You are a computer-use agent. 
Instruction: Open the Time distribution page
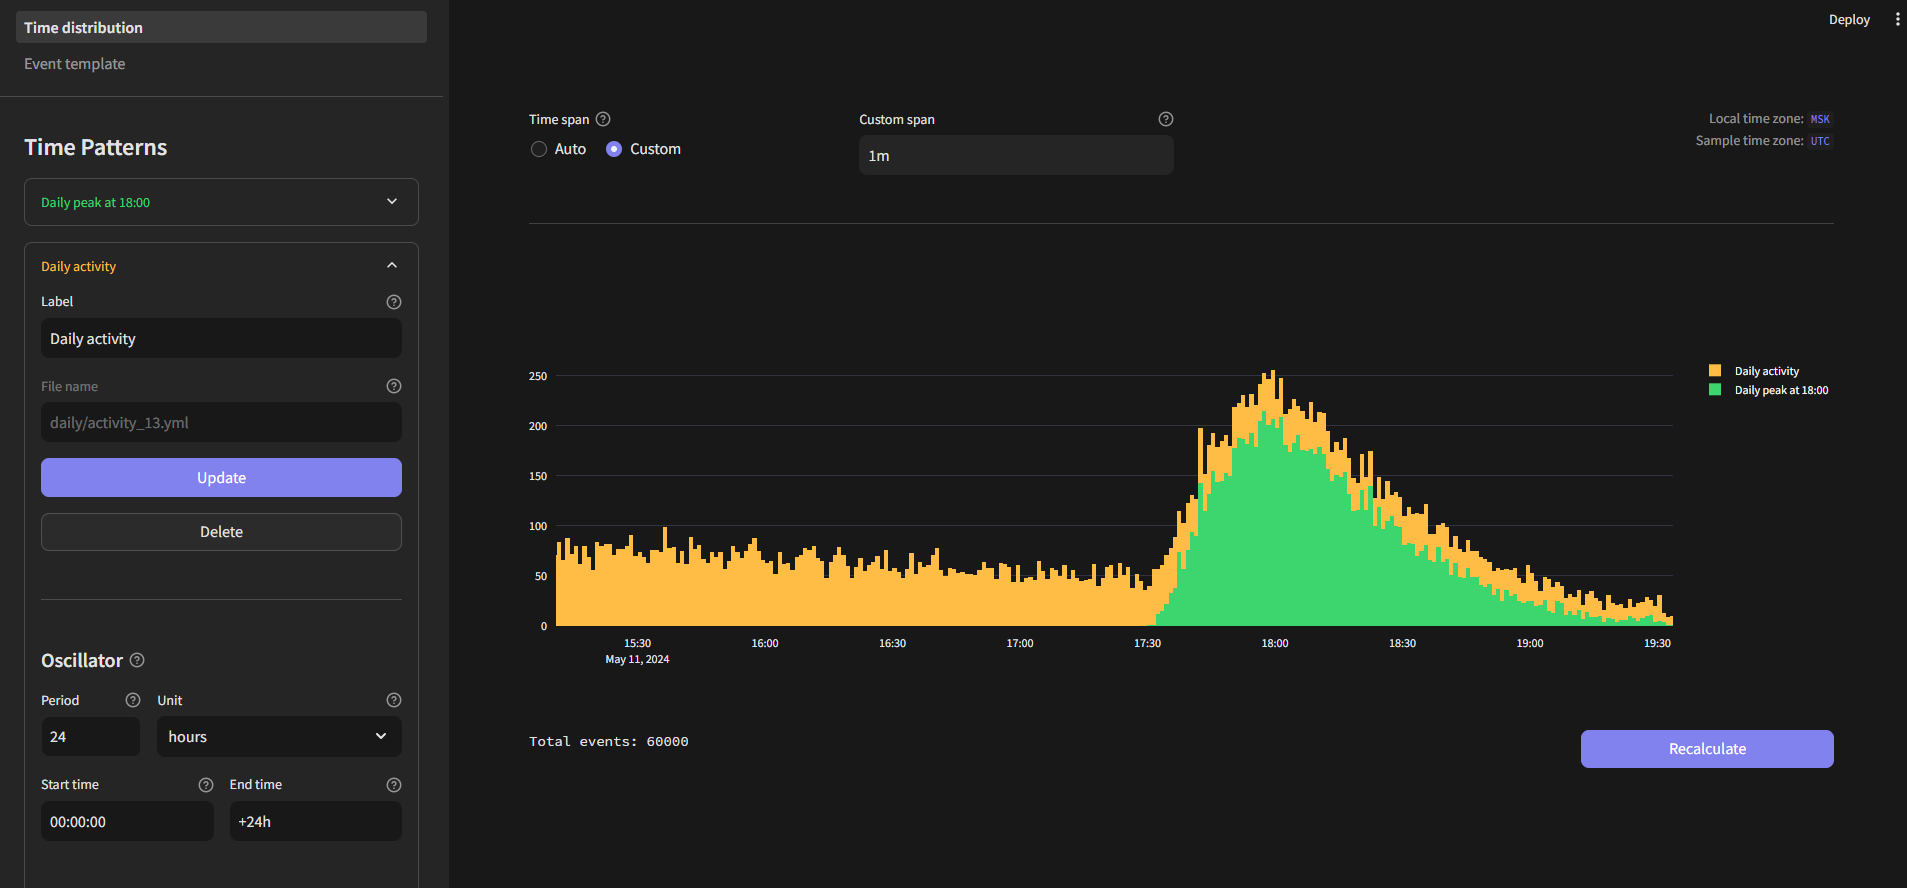[221, 28]
